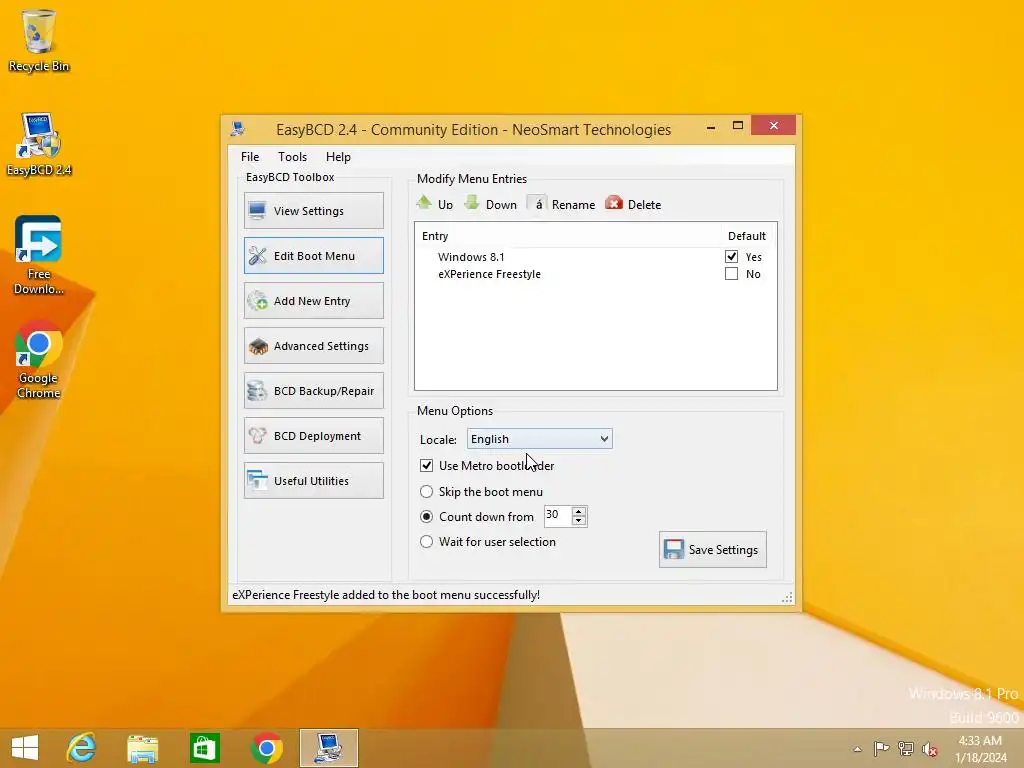
Task: Open the View Settings section
Action: coord(313,210)
